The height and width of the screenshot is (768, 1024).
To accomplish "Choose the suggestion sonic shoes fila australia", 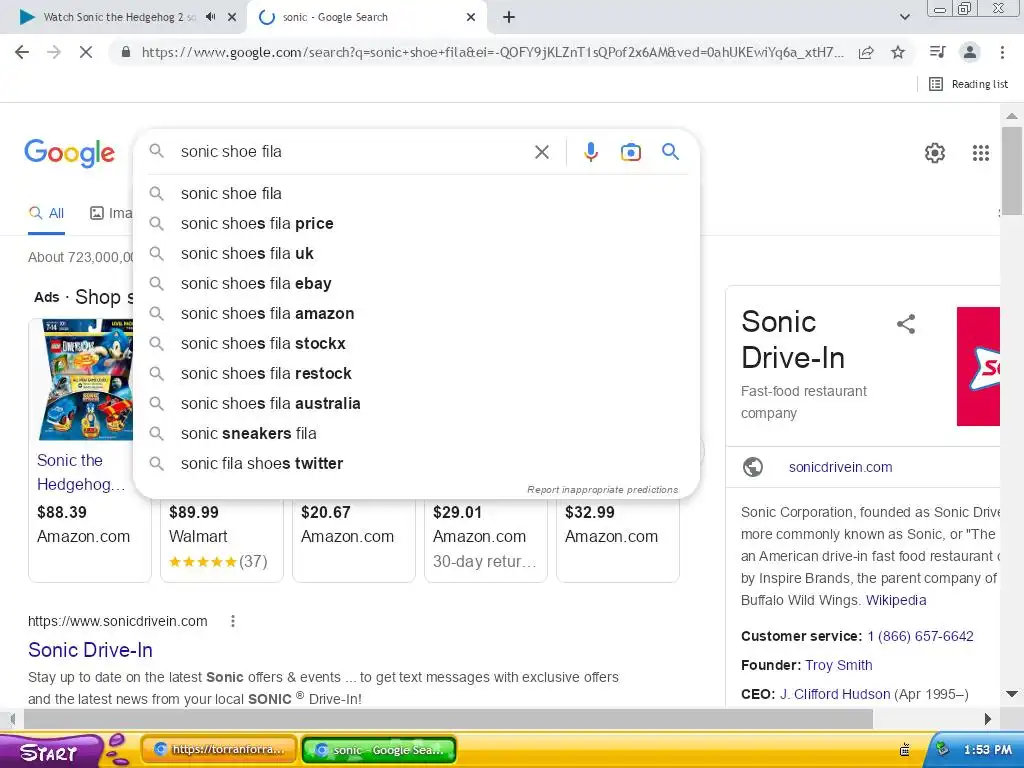I will point(417,404).
